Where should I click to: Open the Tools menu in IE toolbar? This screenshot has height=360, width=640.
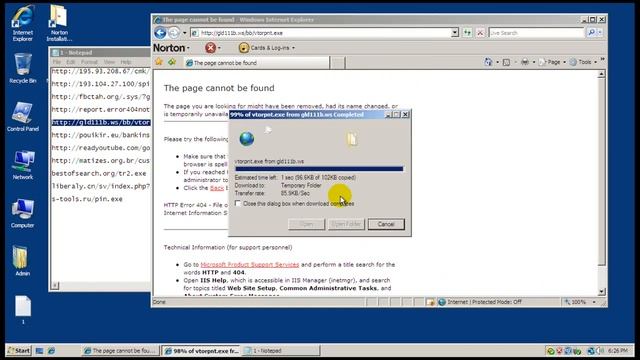tap(583, 62)
